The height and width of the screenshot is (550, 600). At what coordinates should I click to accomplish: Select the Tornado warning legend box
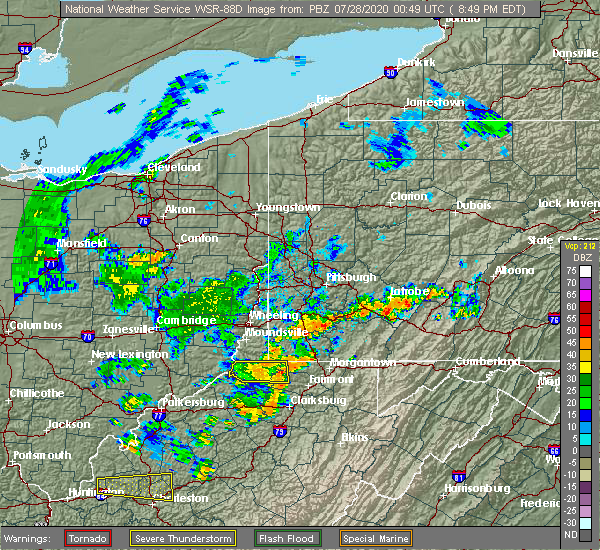coord(88,539)
